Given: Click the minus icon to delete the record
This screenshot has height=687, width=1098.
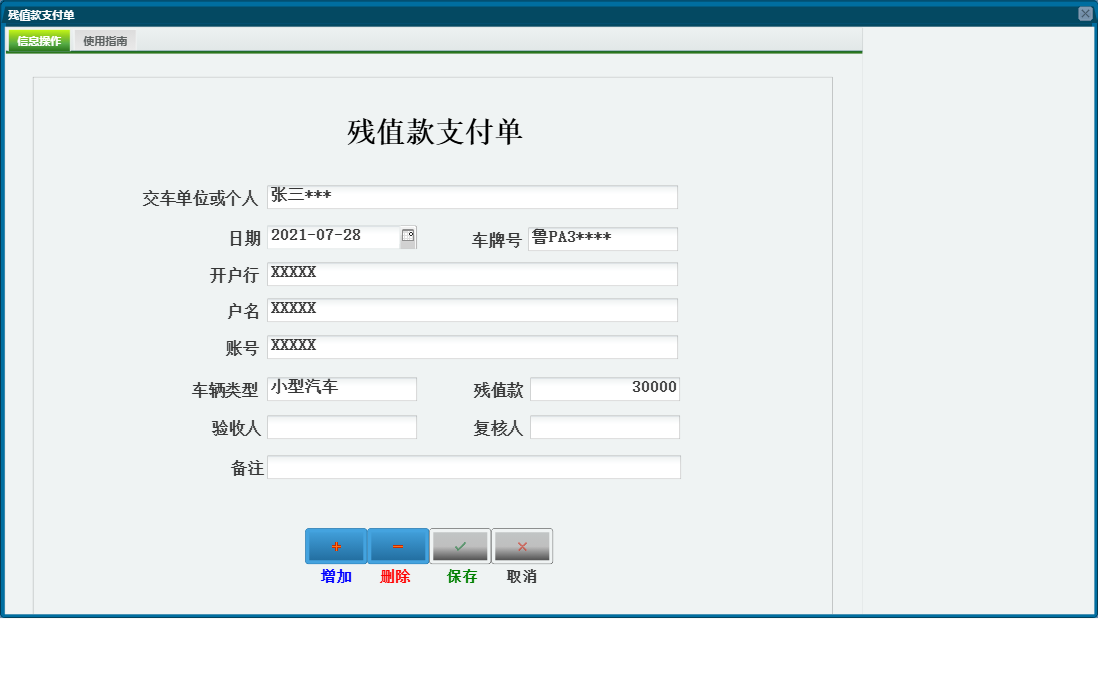Looking at the screenshot, I should (397, 546).
